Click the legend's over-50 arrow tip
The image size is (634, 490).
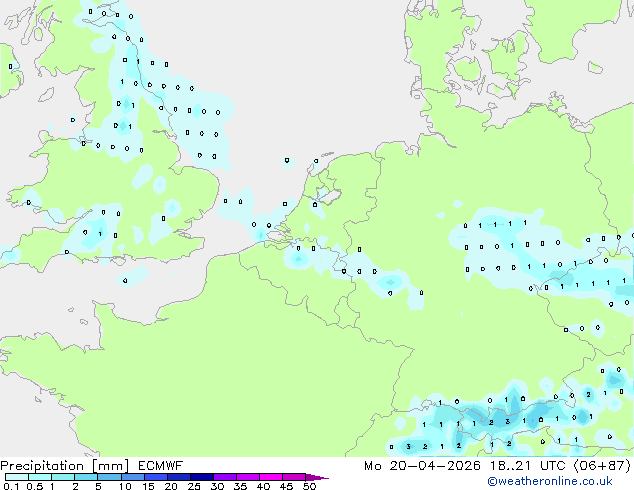click(x=317, y=477)
